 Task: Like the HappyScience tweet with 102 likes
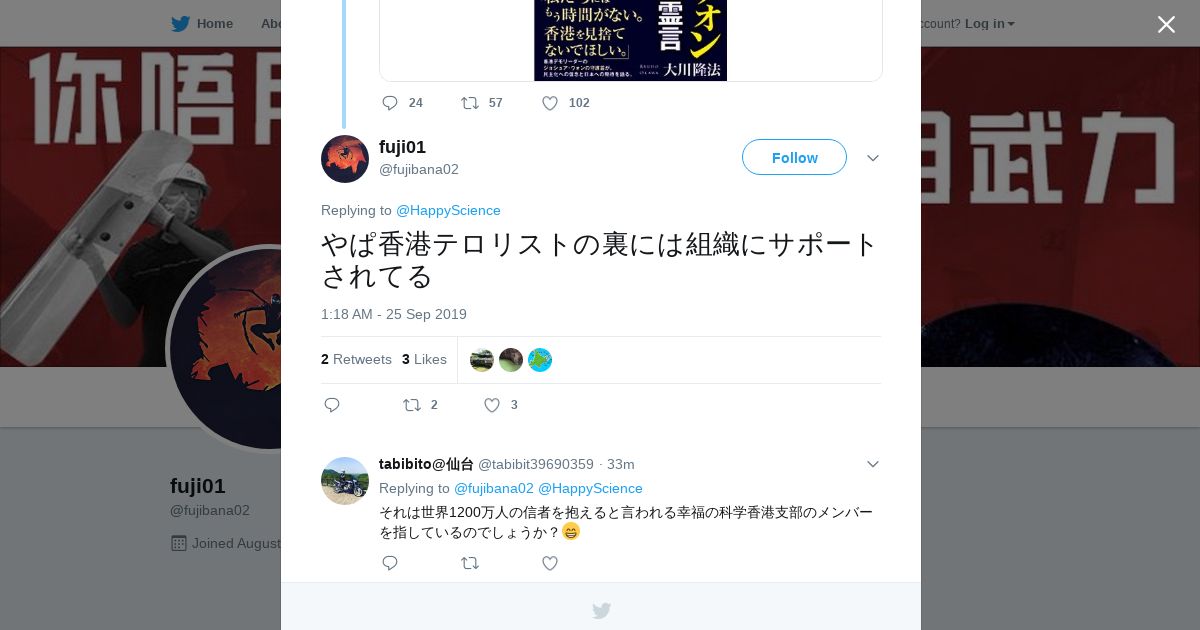[x=565, y=103]
